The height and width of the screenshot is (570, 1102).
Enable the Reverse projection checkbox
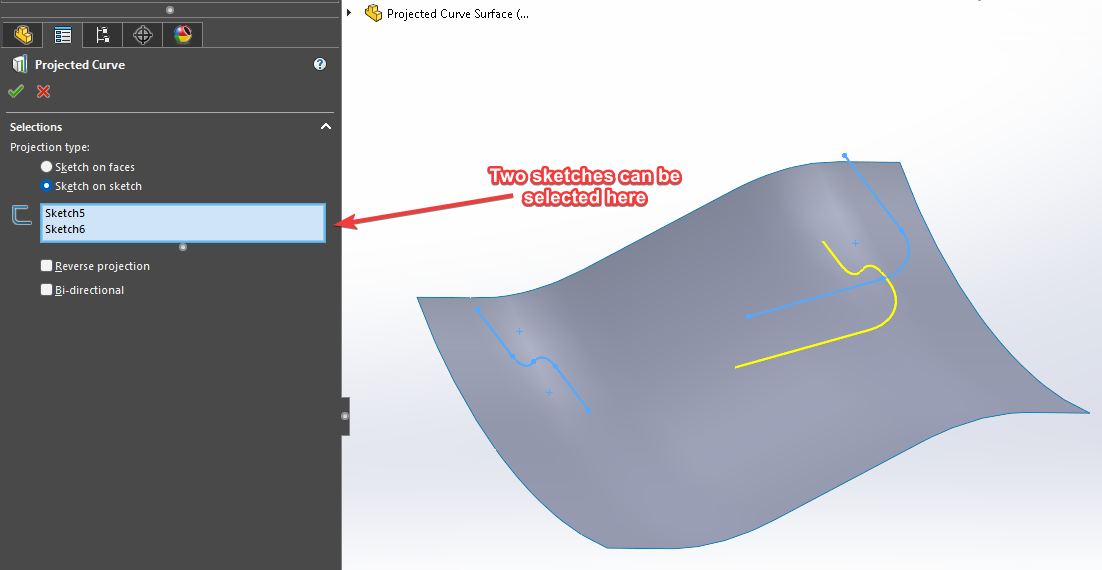(47, 266)
